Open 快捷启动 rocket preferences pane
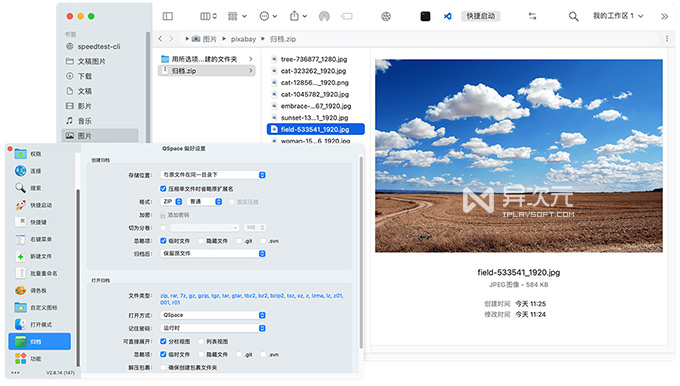 [40, 205]
